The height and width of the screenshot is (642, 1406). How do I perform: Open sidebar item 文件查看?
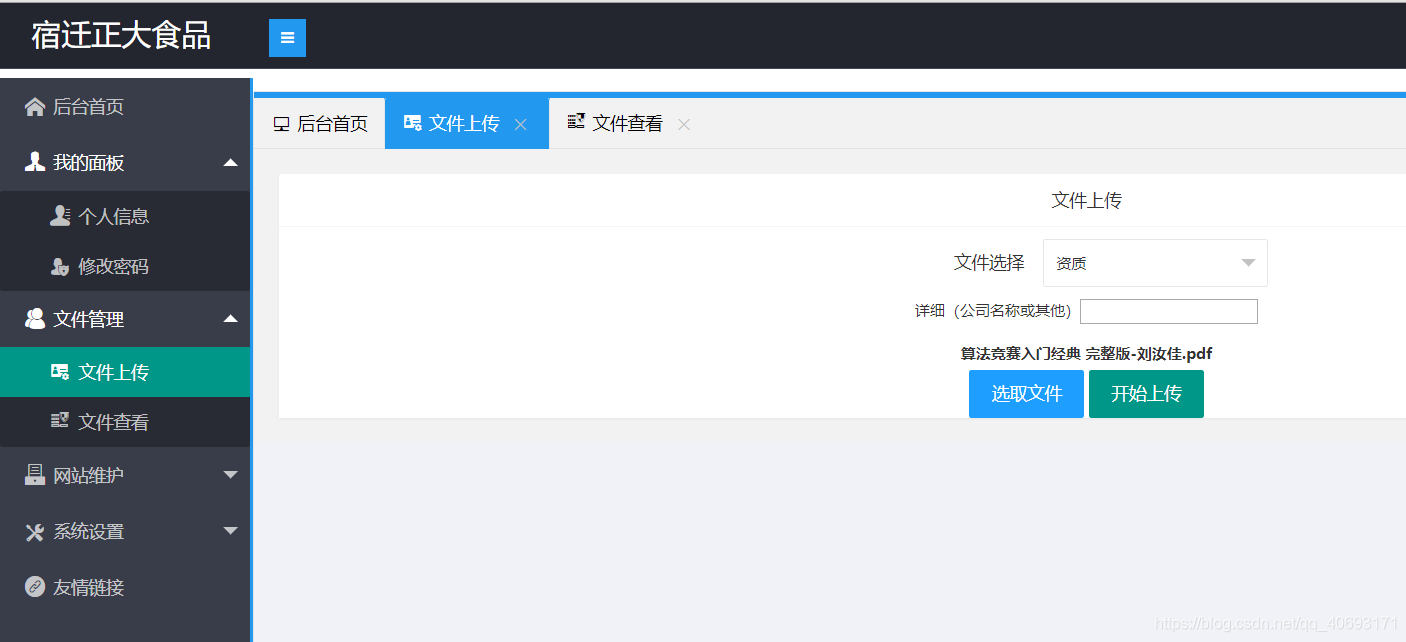[x=125, y=422]
